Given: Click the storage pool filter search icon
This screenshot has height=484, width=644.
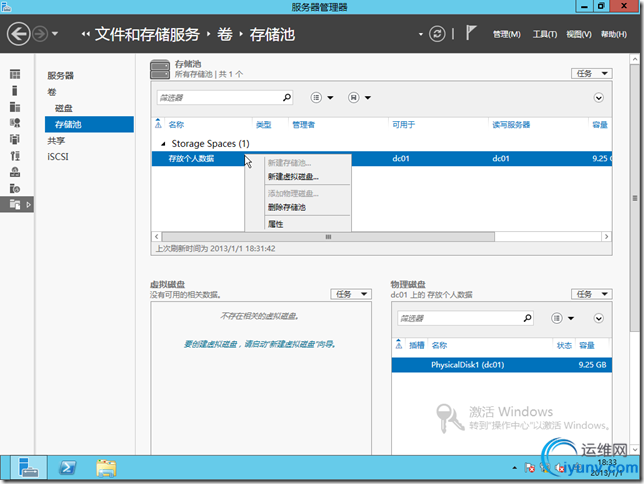Looking at the screenshot, I should tap(287, 97).
